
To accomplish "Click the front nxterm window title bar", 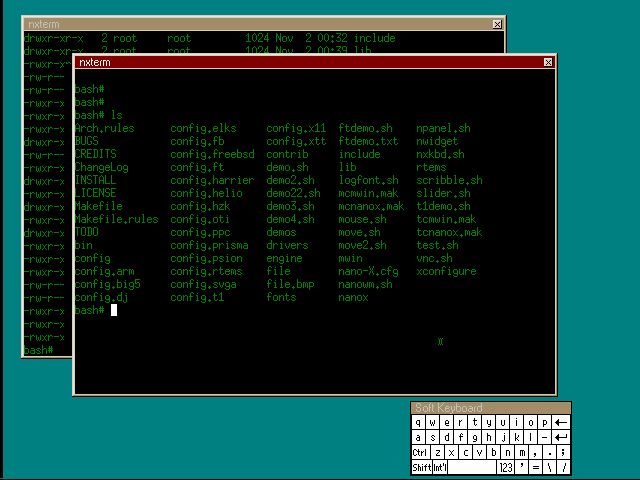I will coord(300,62).
